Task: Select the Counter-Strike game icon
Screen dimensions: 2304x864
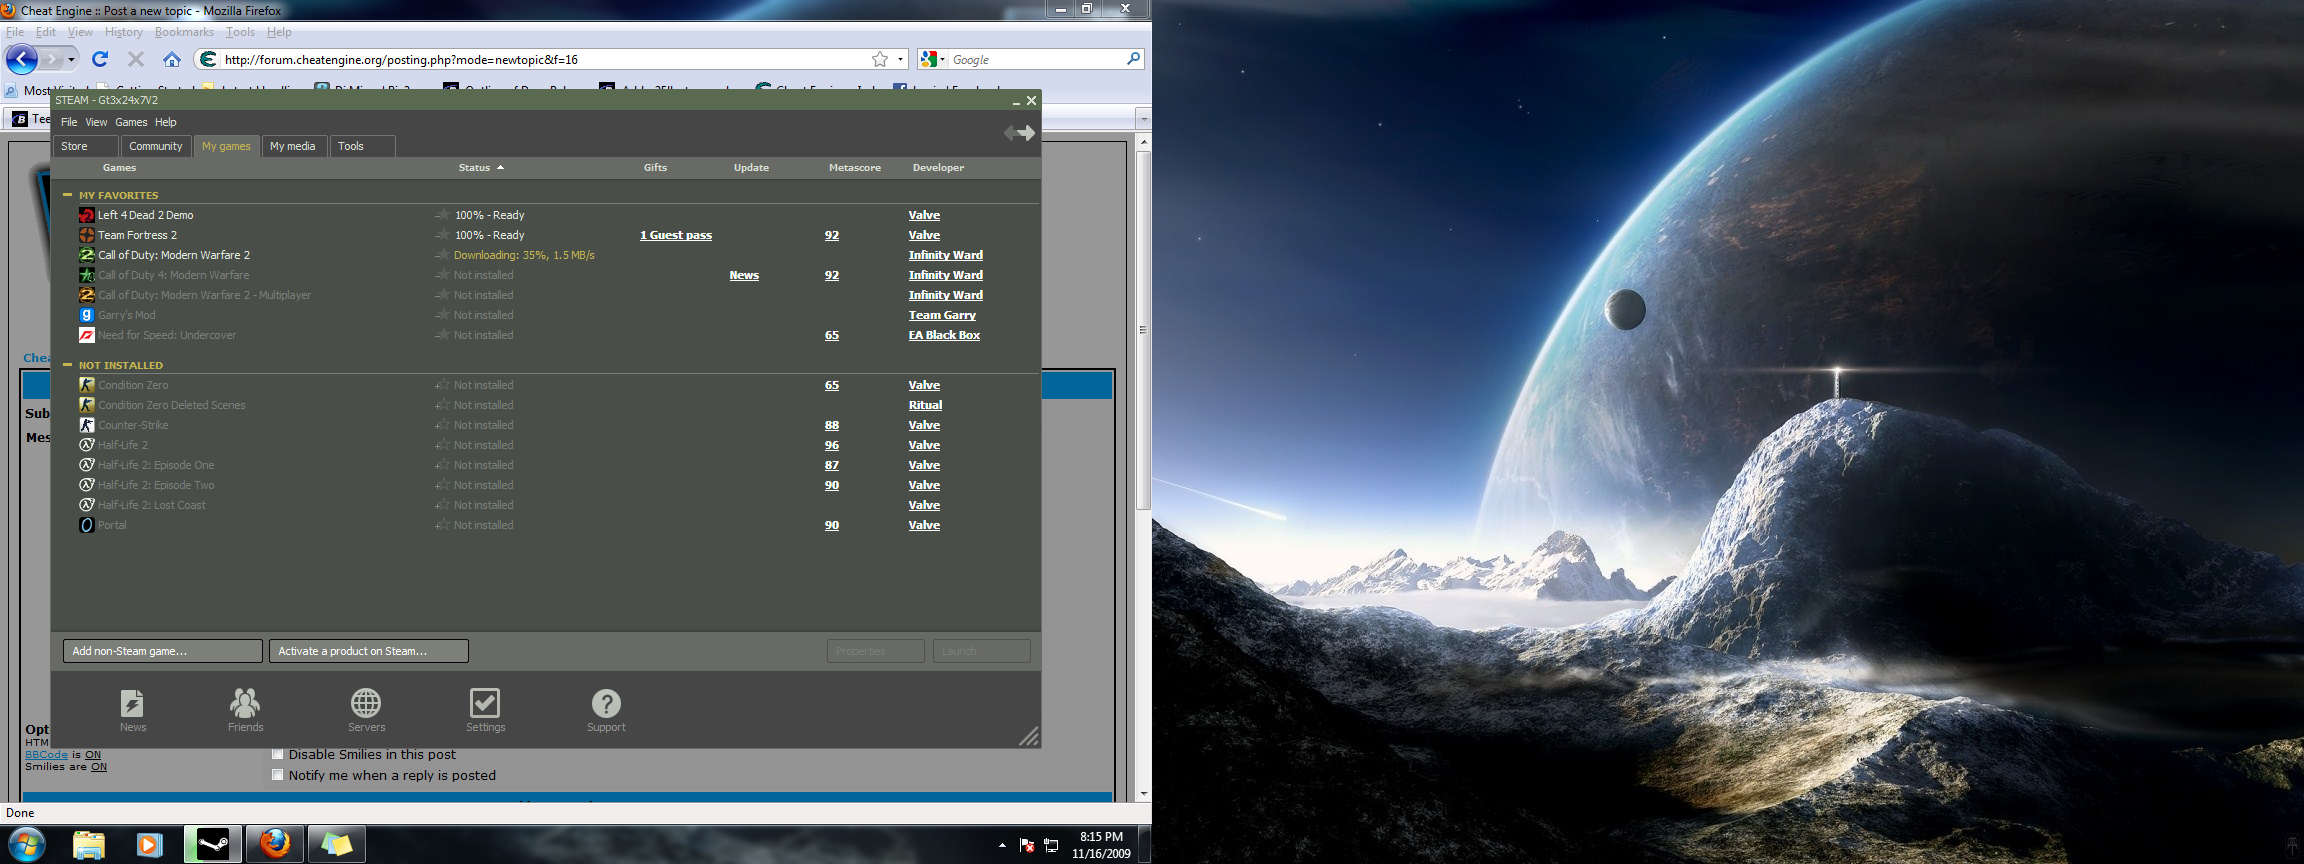Action: [87, 425]
